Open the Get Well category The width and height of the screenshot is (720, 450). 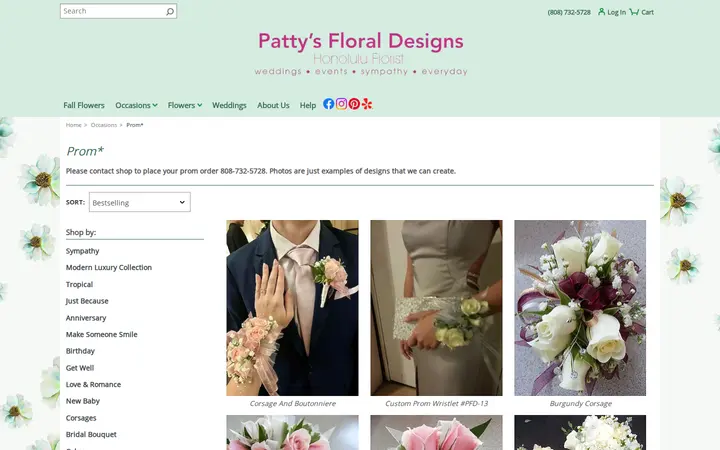[x=80, y=368]
